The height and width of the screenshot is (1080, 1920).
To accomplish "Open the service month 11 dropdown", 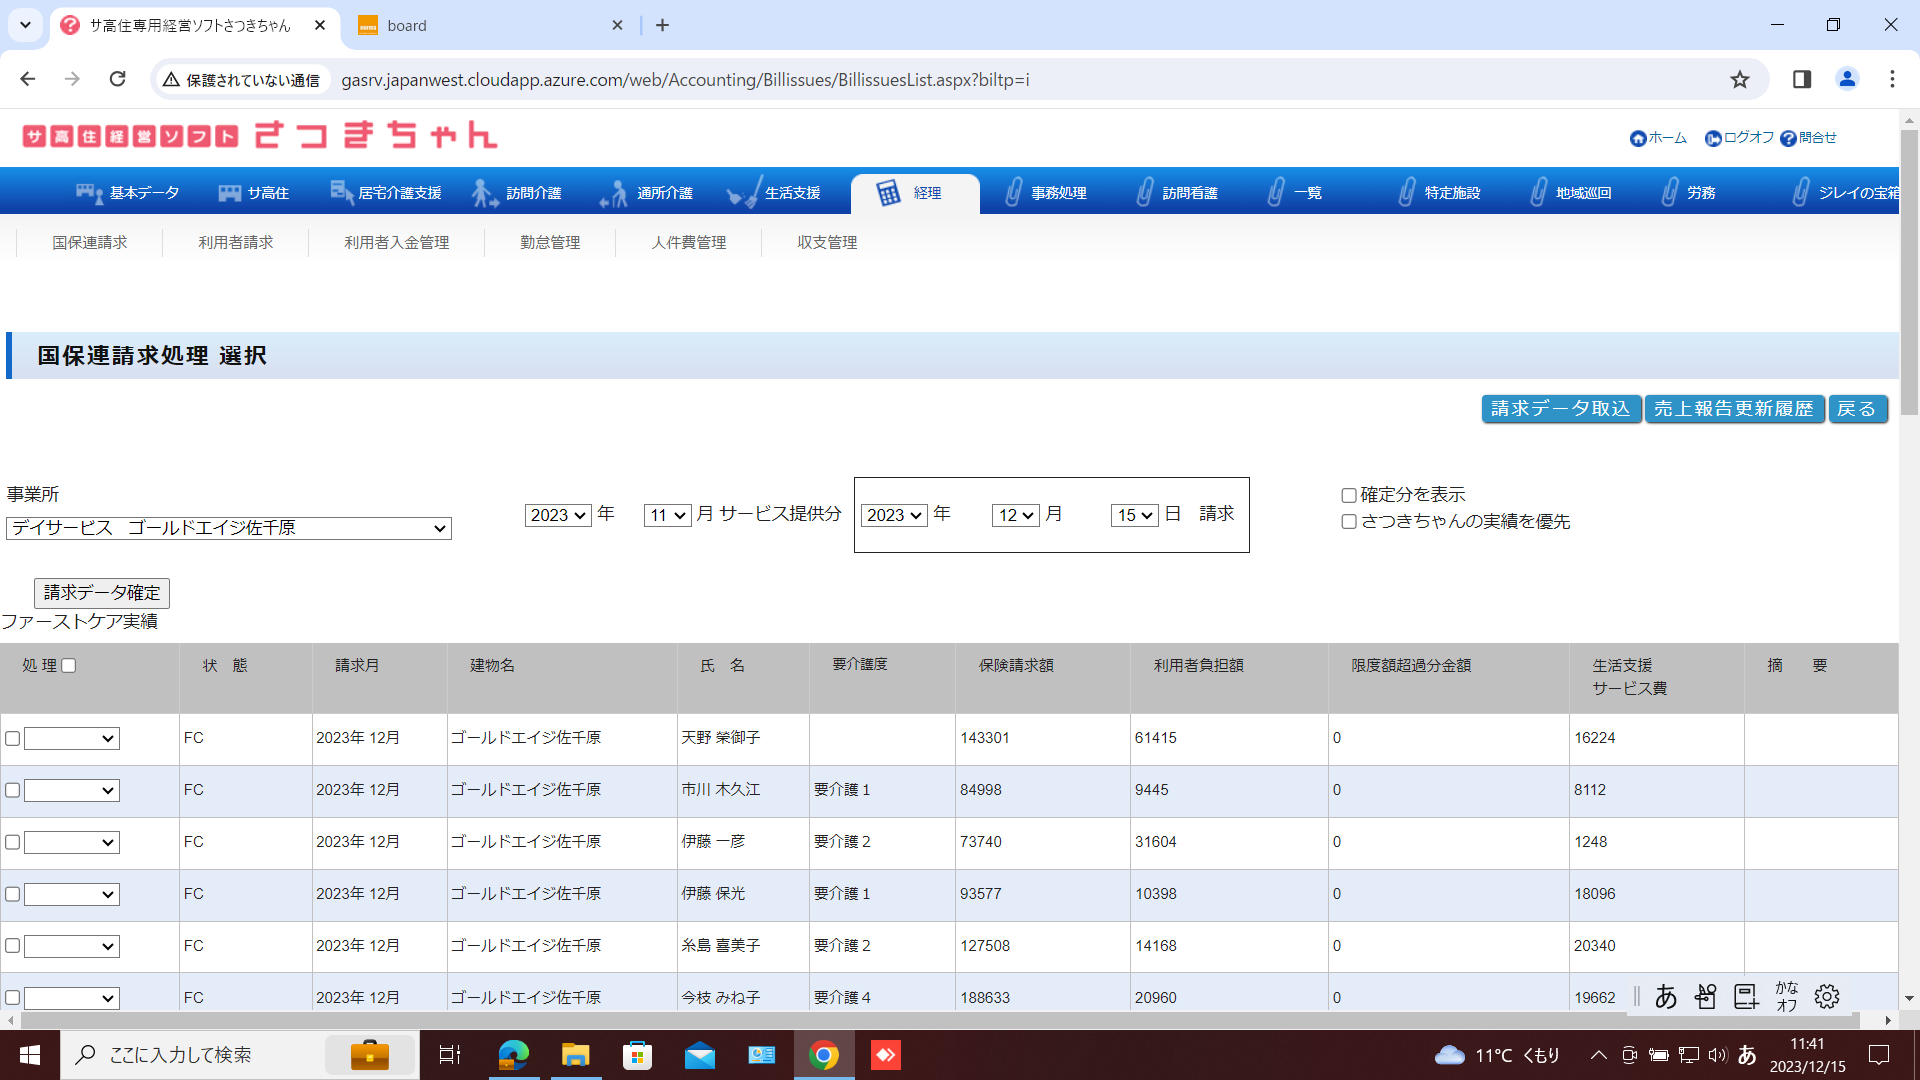I will 667,515.
